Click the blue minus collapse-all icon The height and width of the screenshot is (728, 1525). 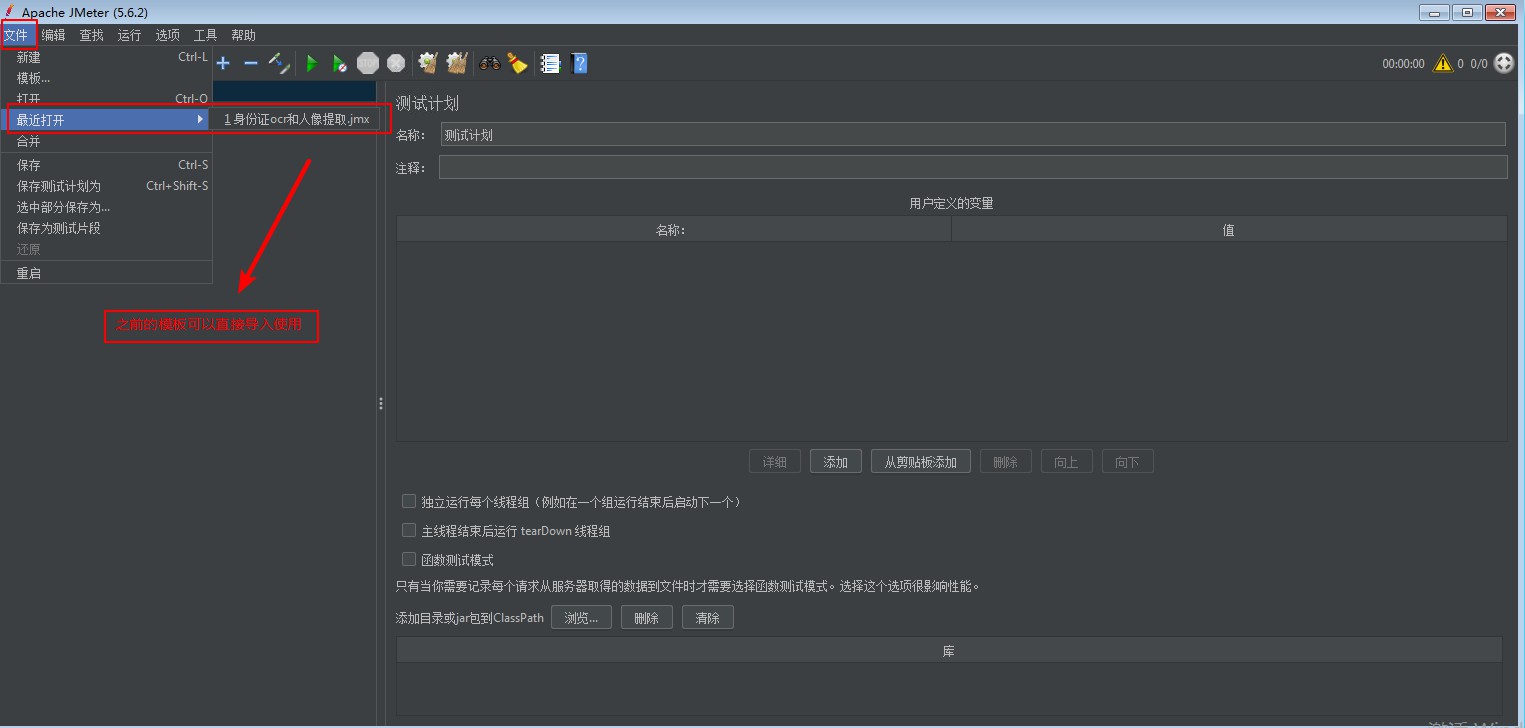pyautogui.click(x=251, y=63)
